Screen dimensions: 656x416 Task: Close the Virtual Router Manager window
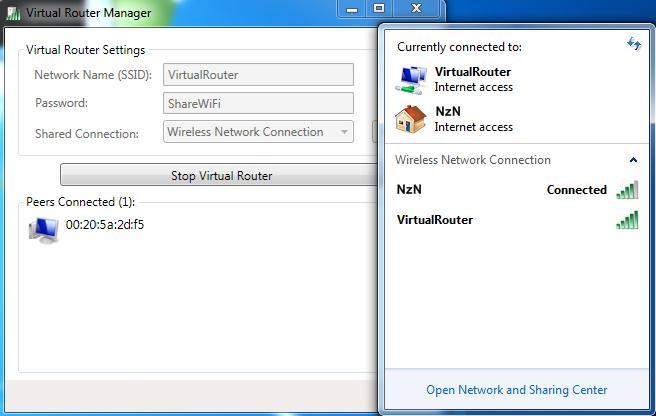pyautogui.click(x=416, y=8)
